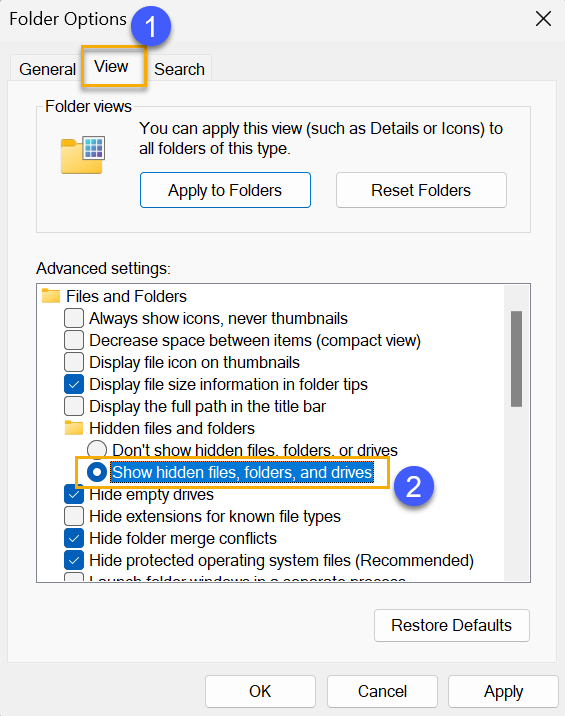Check Decrease space between items option

coord(74,340)
